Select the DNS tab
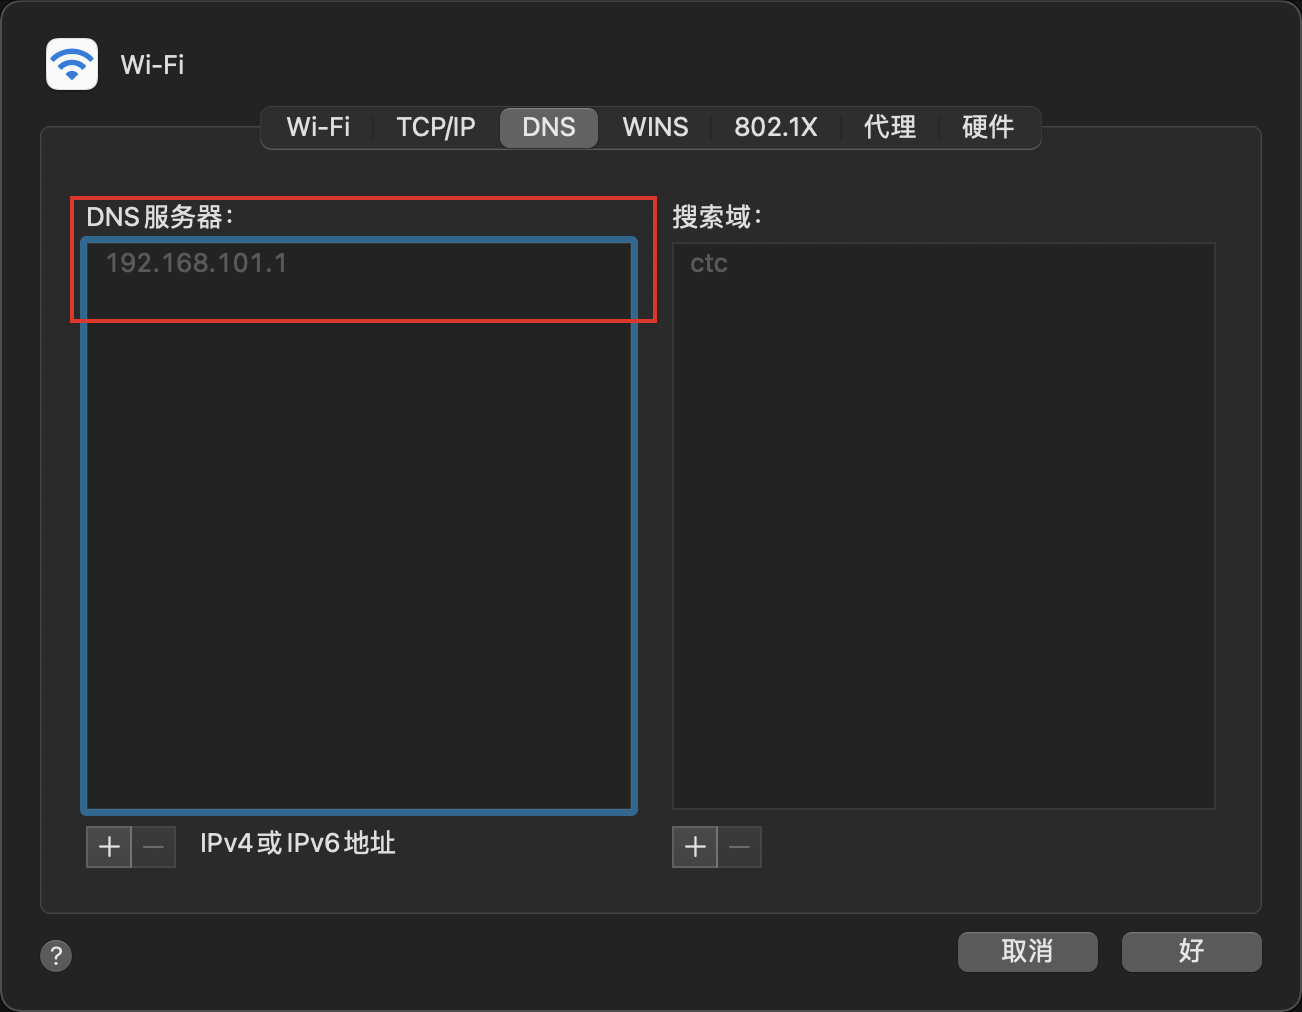 pyautogui.click(x=549, y=127)
